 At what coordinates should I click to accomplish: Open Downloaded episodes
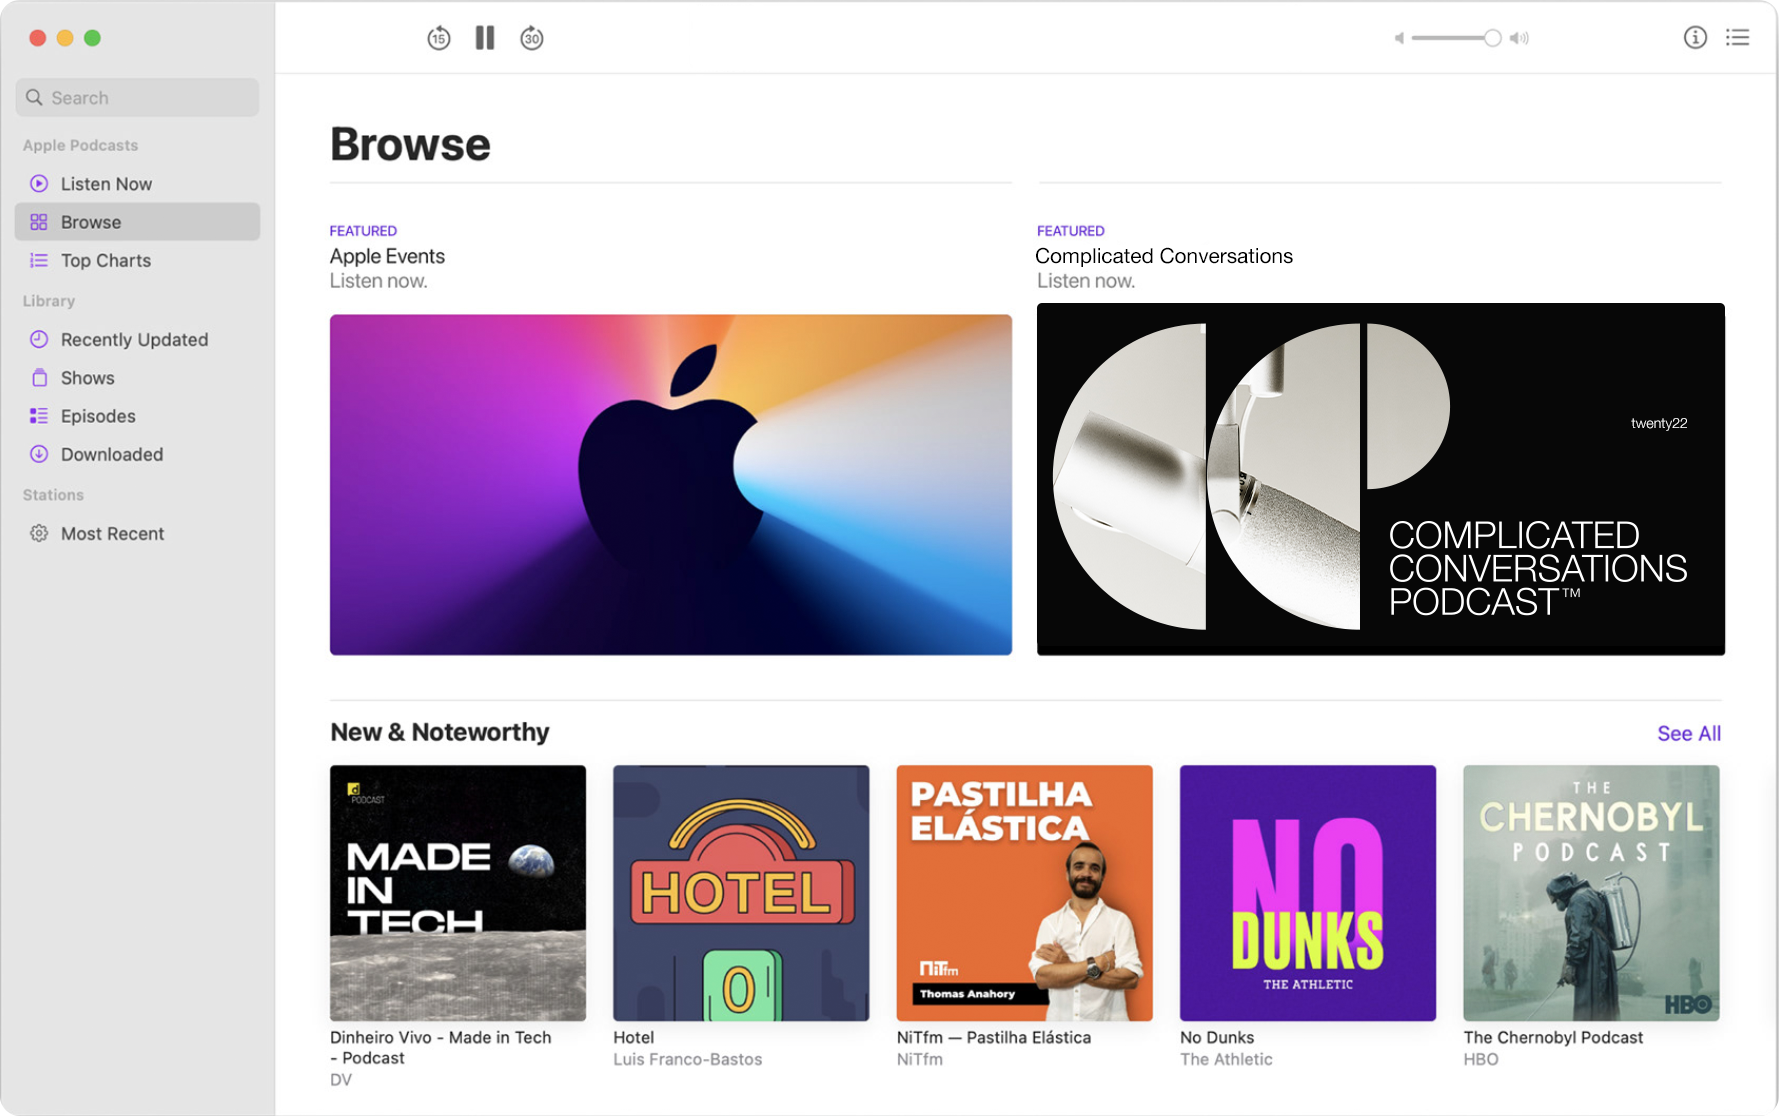[137, 454]
